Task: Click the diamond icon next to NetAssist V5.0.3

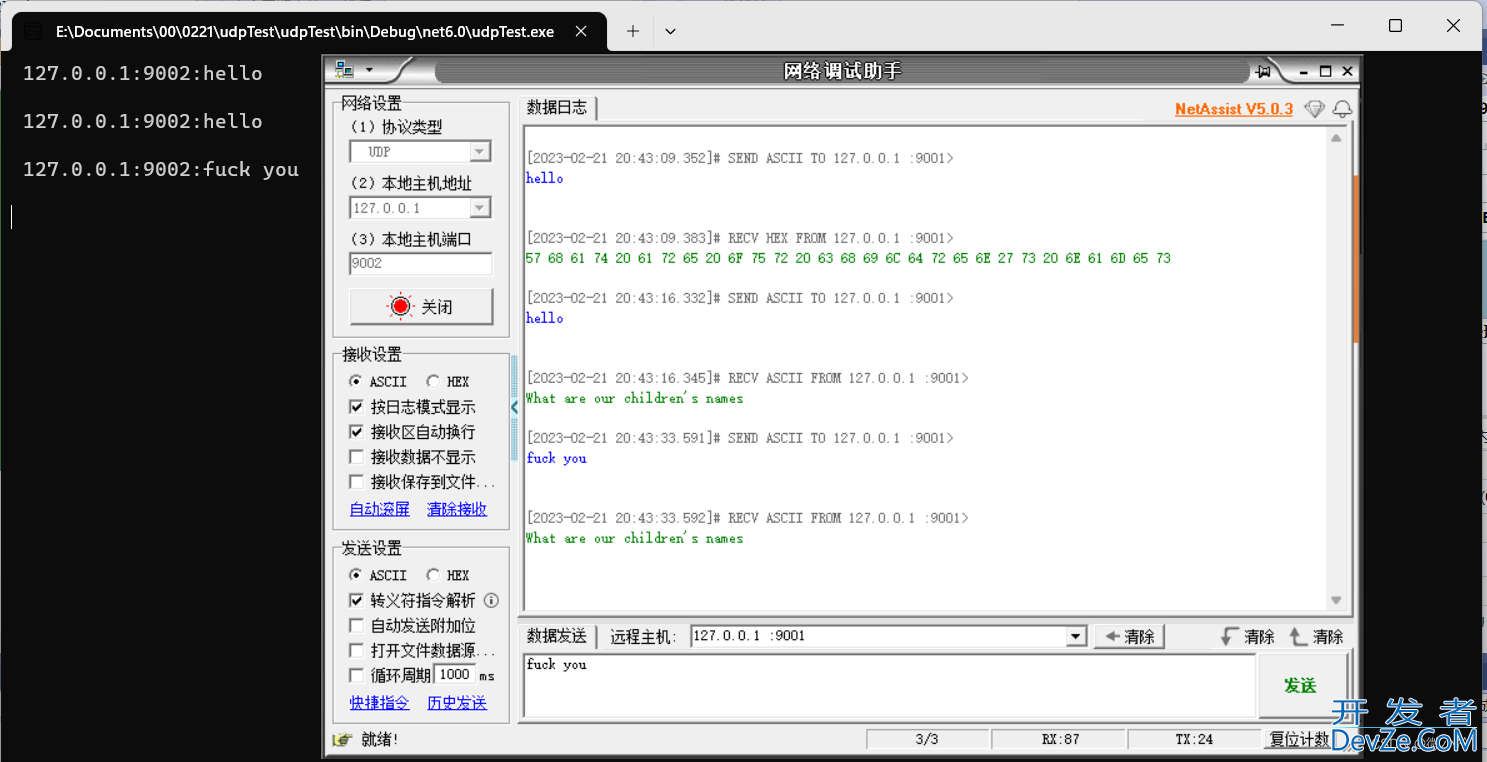Action: pos(1314,109)
